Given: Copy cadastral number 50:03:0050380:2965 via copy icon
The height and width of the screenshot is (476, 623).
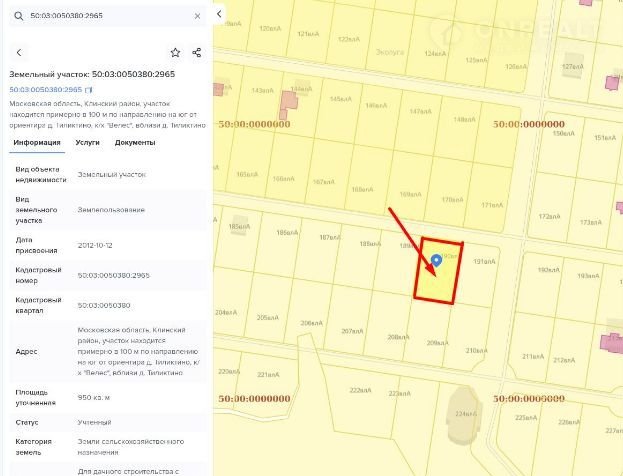Looking at the screenshot, I should [89, 90].
